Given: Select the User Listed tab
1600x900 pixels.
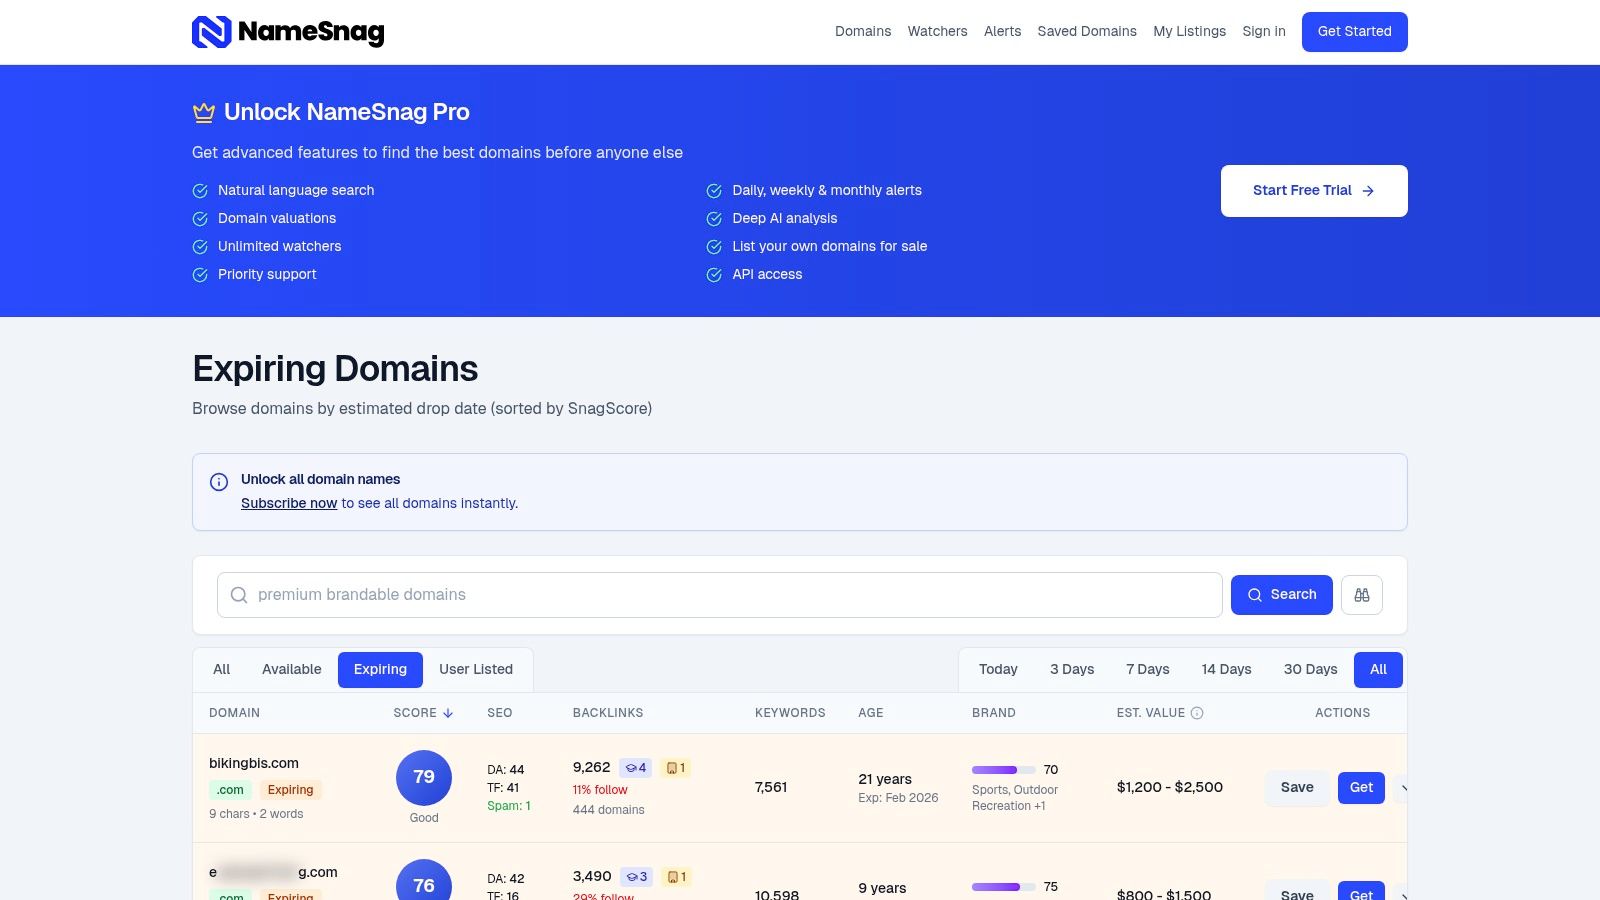Looking at the screenshot, I should (x=476, y=669).
